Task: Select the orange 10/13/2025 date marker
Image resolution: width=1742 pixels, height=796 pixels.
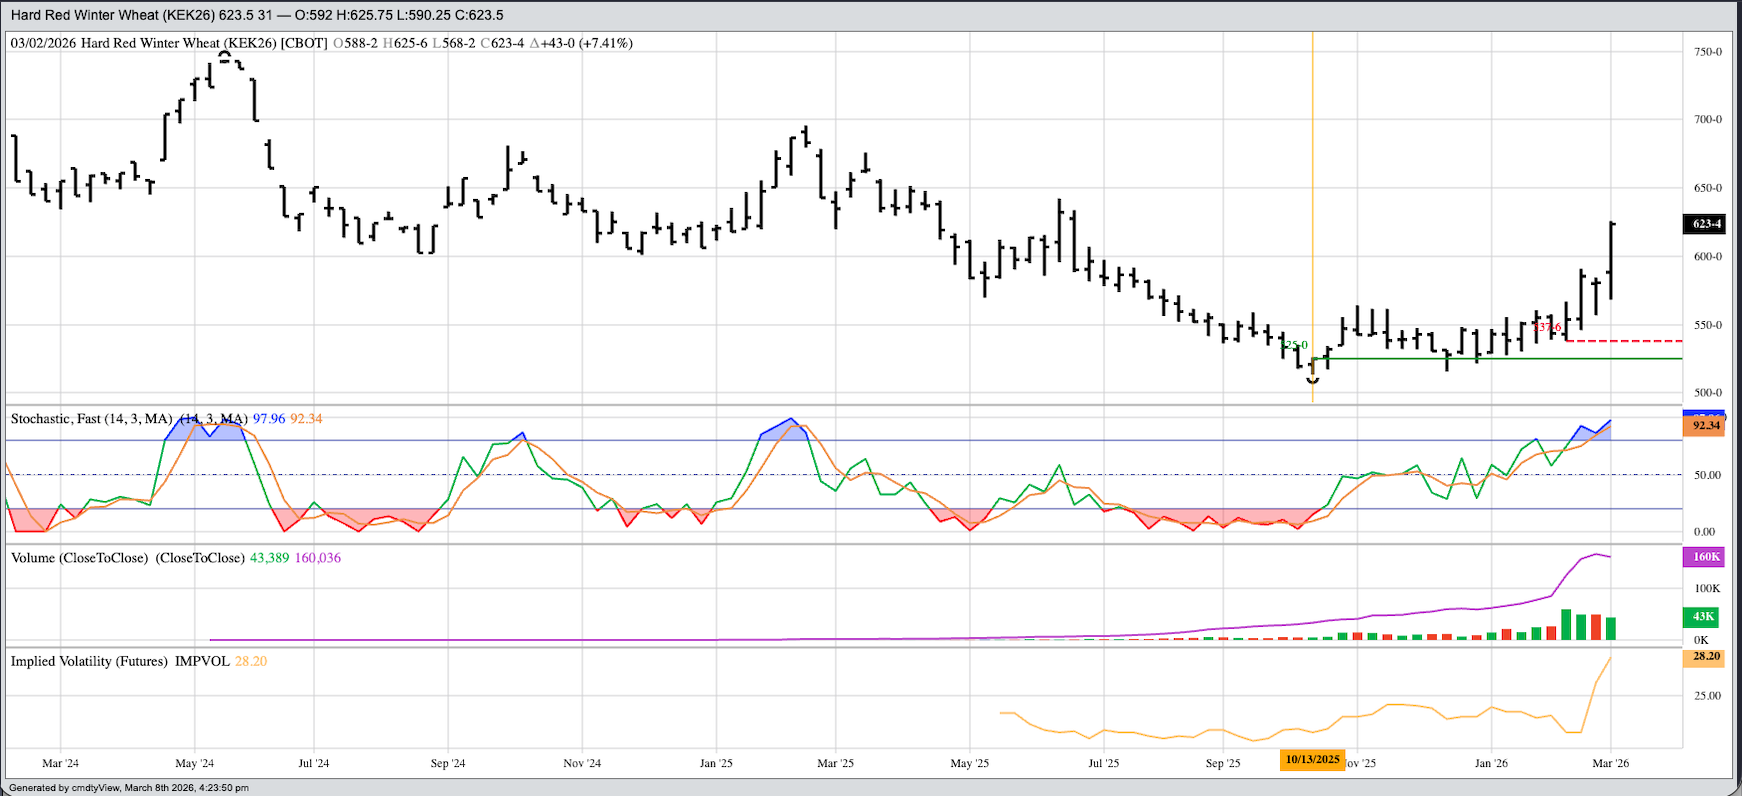Action: click(1312, 760)
